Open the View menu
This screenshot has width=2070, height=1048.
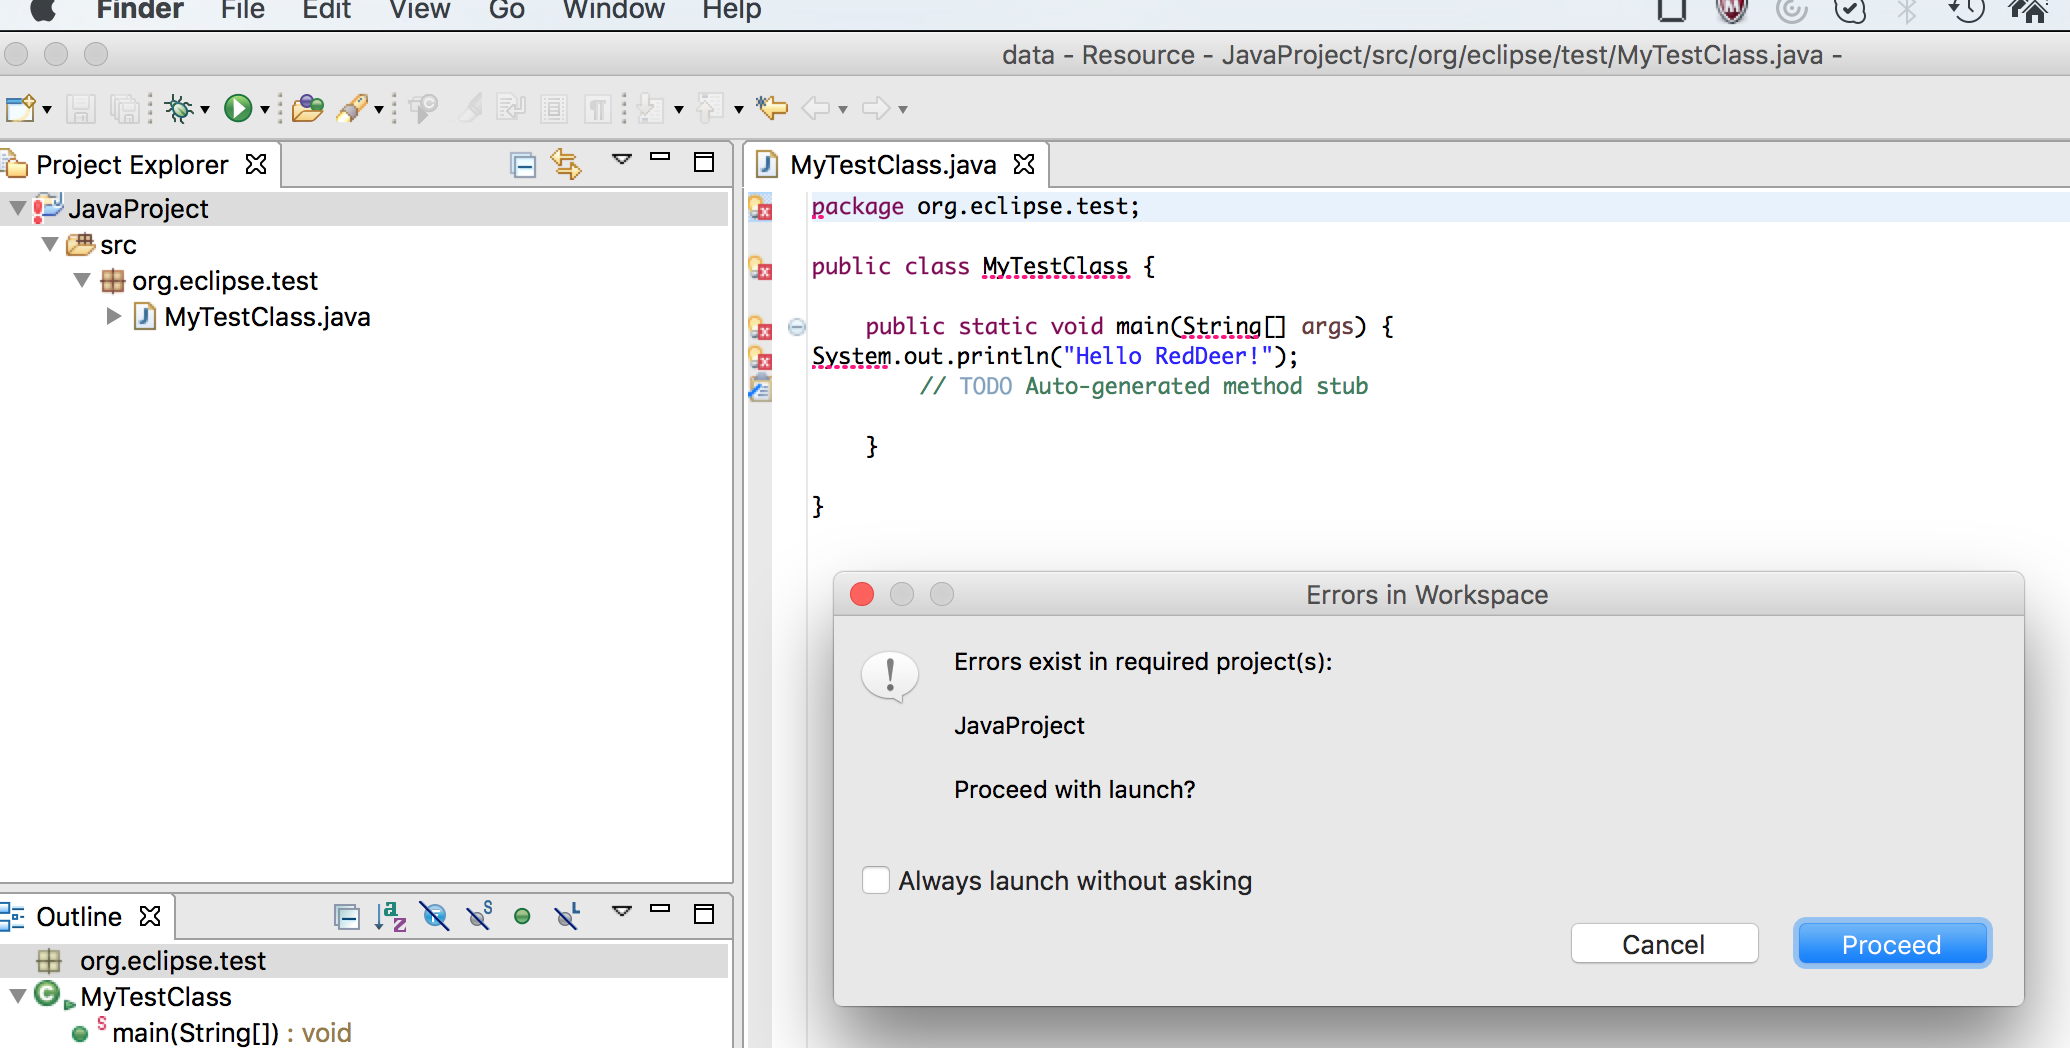(420, 10)
